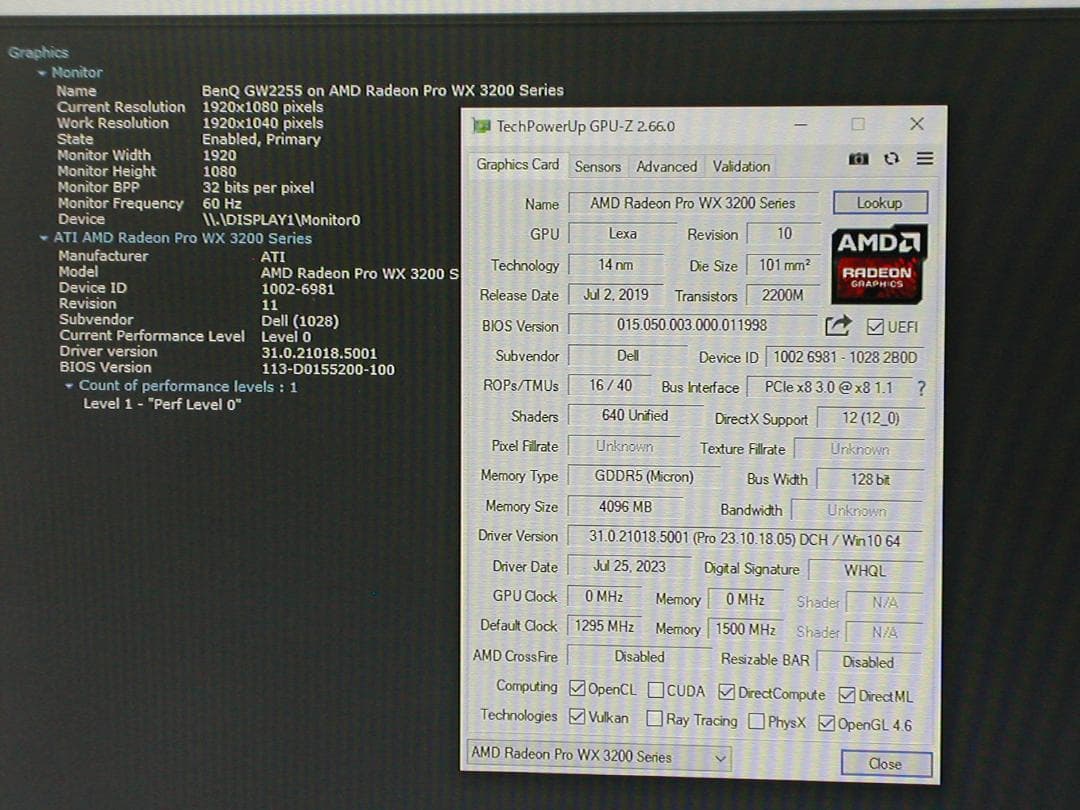This screenshot has height=810, width=1080.
Task: Toggle the Ray Tracing checkbox
Action: [654, 719]
